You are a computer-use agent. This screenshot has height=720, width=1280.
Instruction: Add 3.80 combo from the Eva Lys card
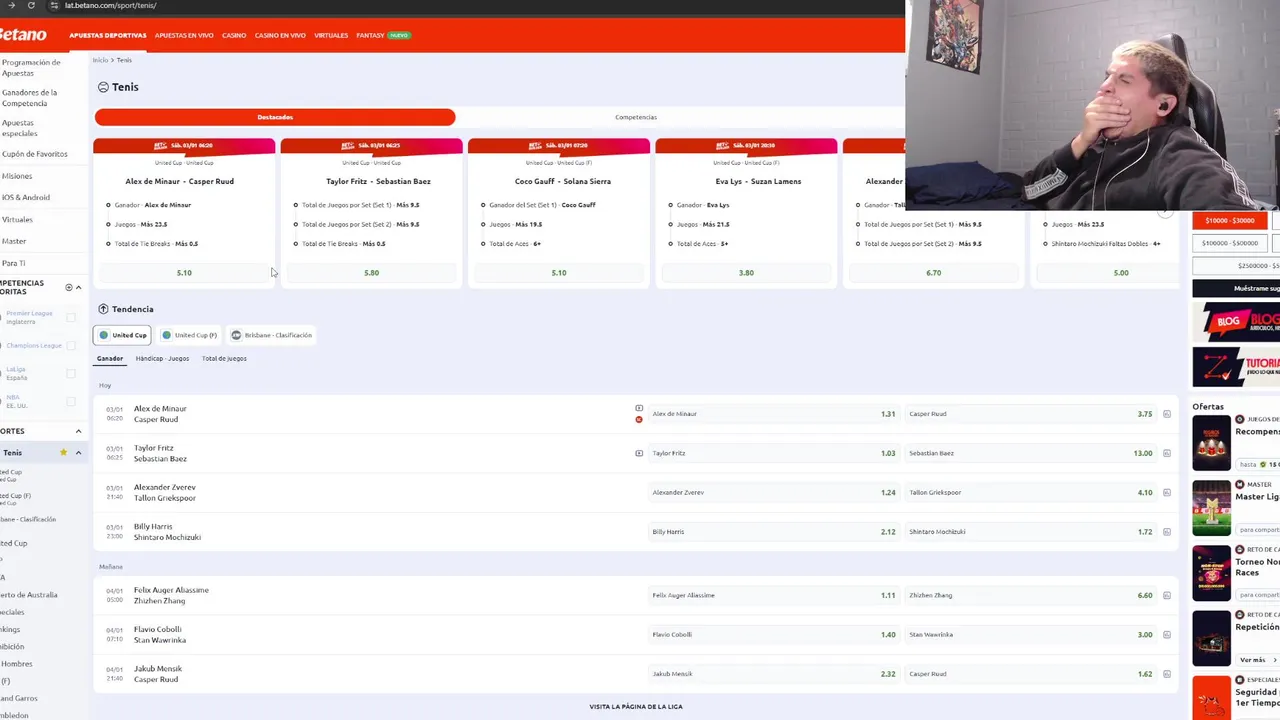click(x=746, y=272)
